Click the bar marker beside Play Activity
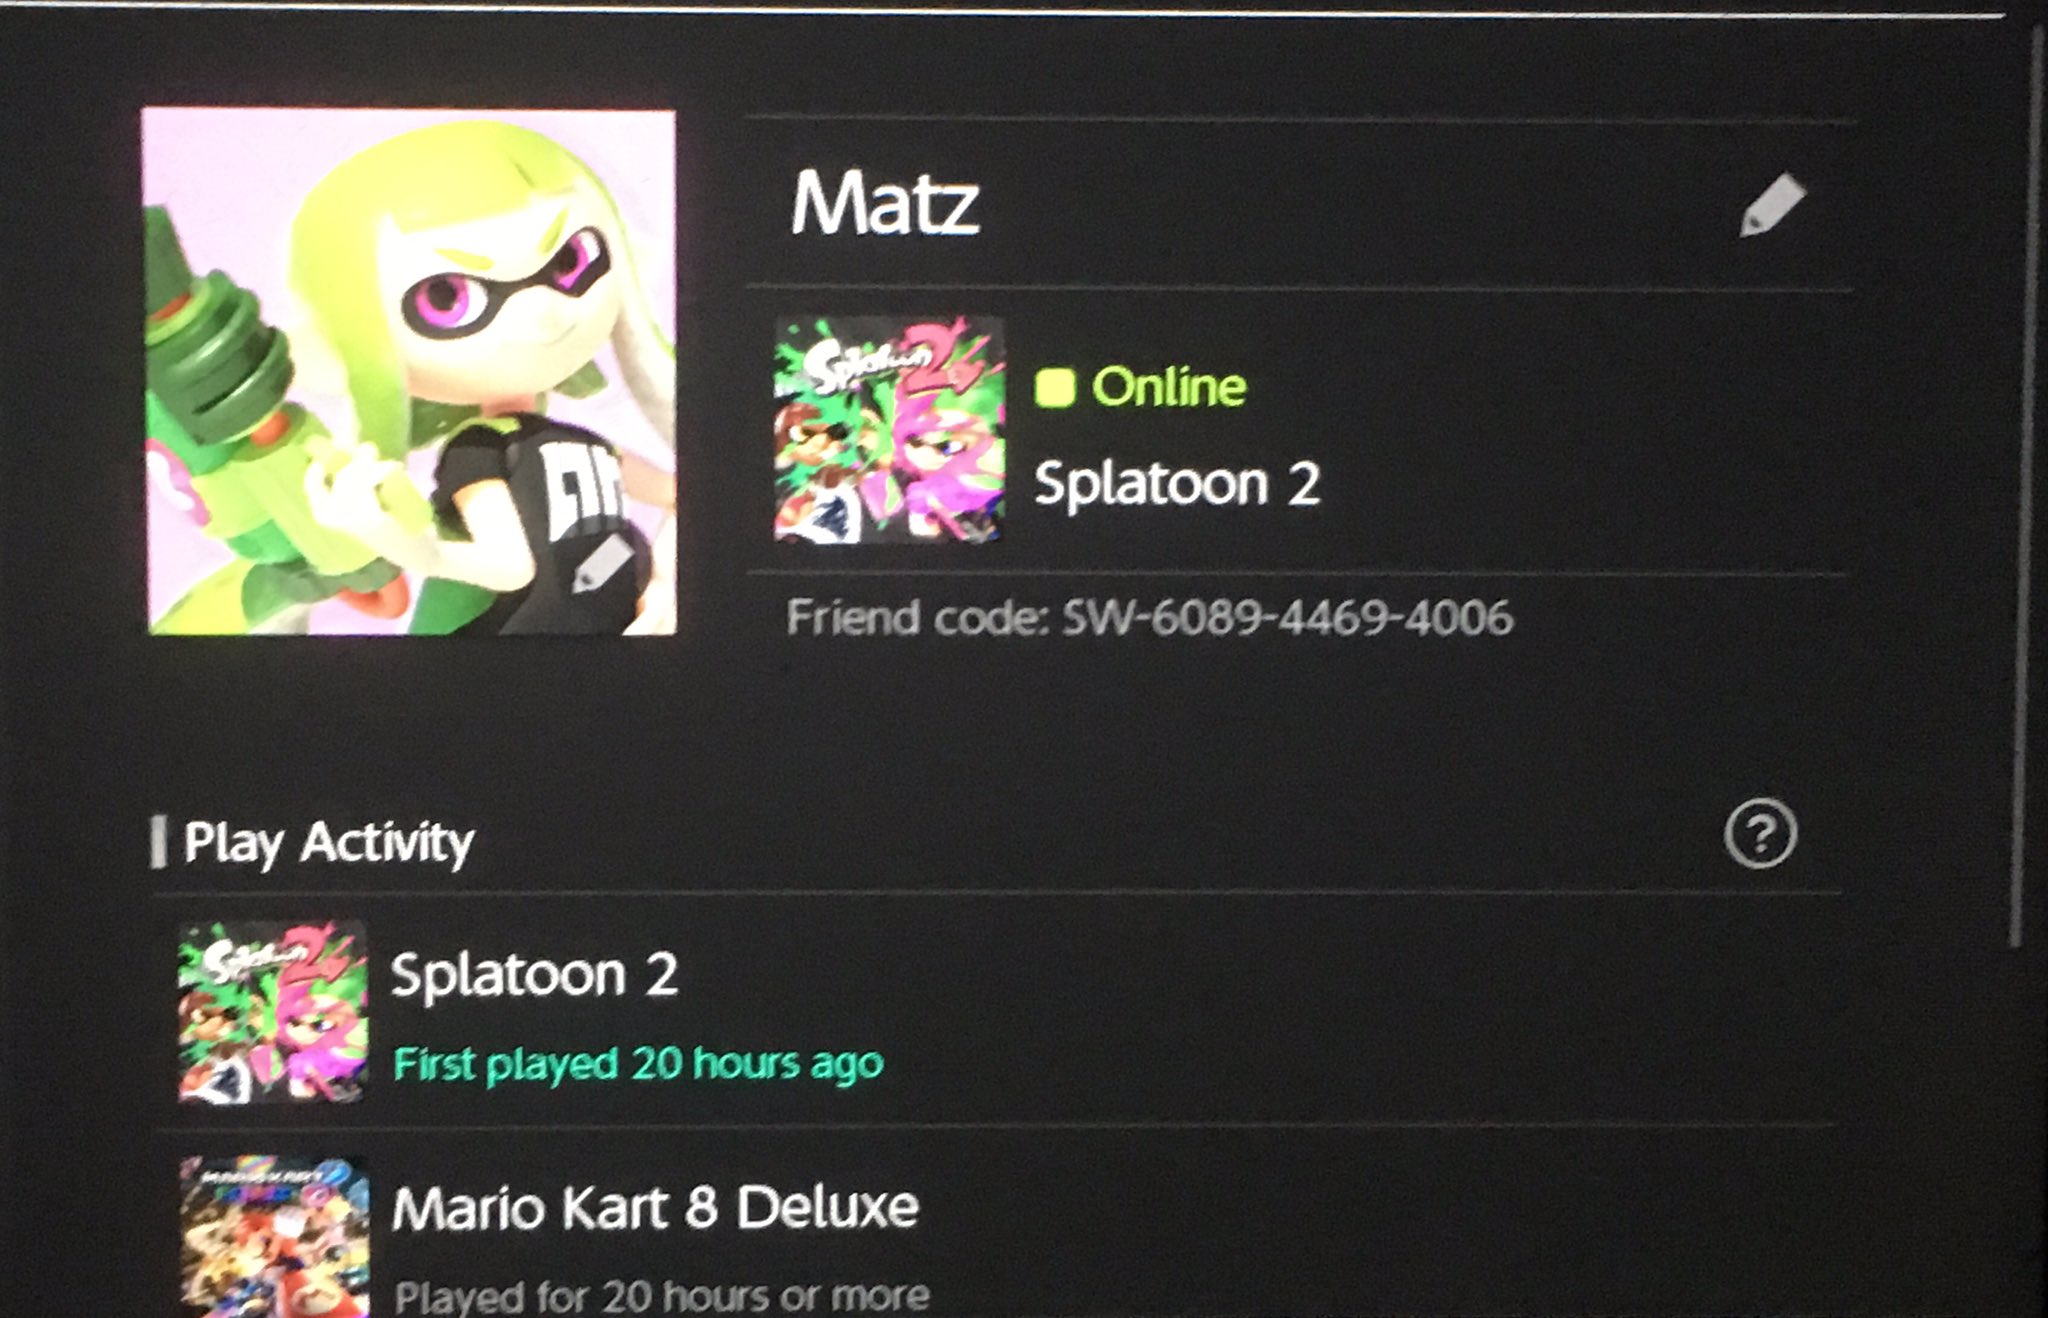The width and height of the screenshot is (2048, 1318). click(158, 842)
